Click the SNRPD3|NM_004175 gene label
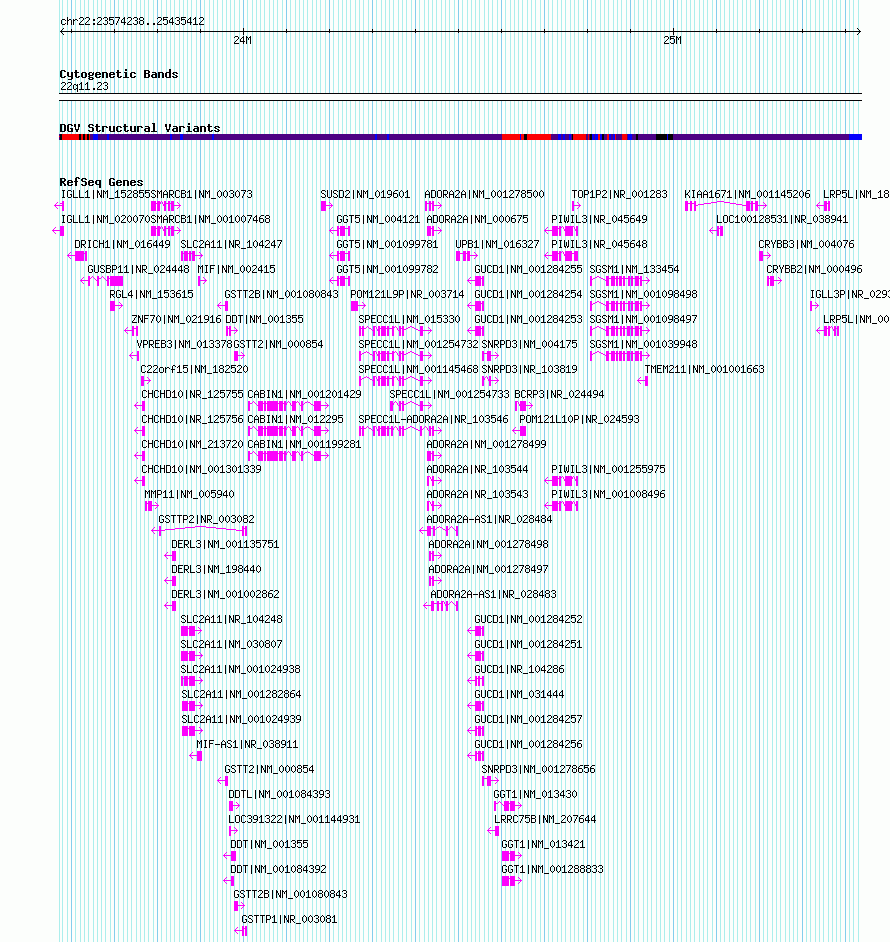The image size is (890, 942). (529, 344)
